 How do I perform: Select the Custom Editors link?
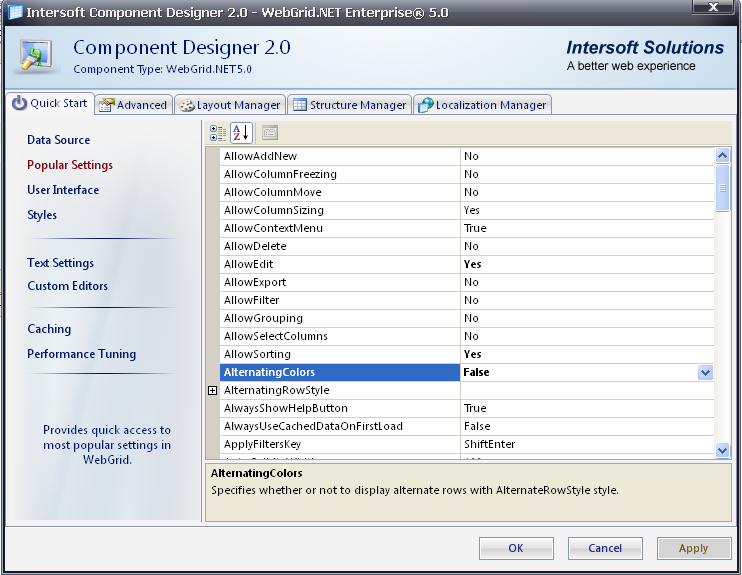click(68, 286)
